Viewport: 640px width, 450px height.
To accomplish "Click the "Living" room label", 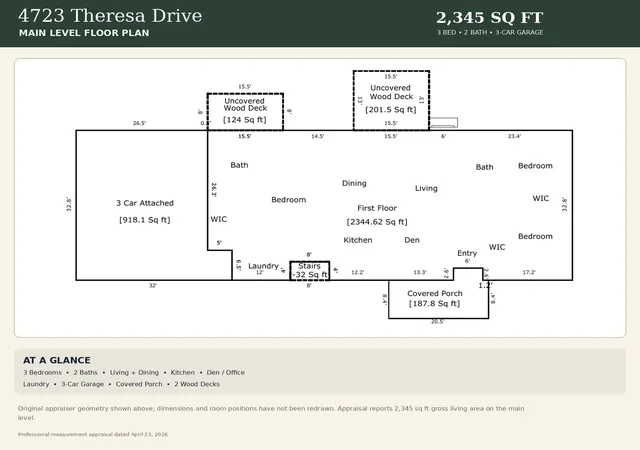I will point(426,188).
